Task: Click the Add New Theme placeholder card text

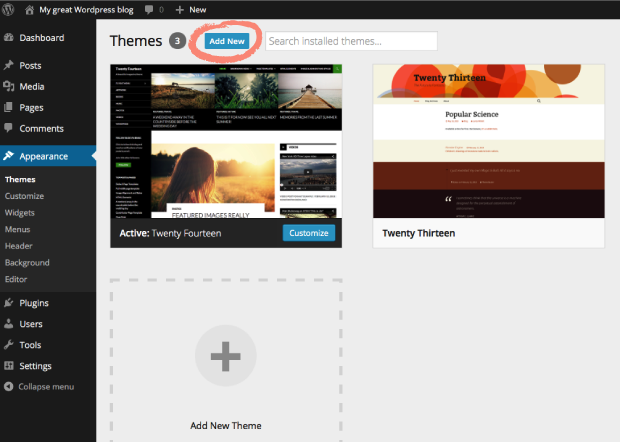Action: pos(226,426)
